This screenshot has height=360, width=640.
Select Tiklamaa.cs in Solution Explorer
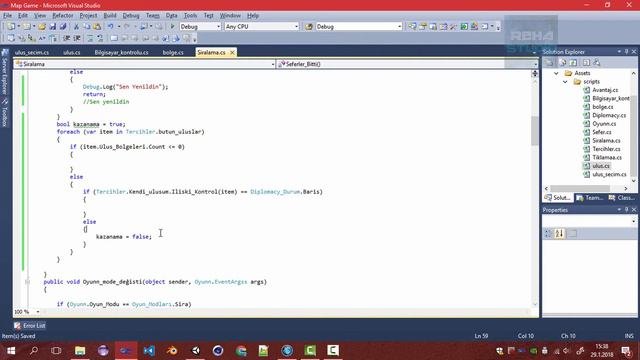[607, 158]
